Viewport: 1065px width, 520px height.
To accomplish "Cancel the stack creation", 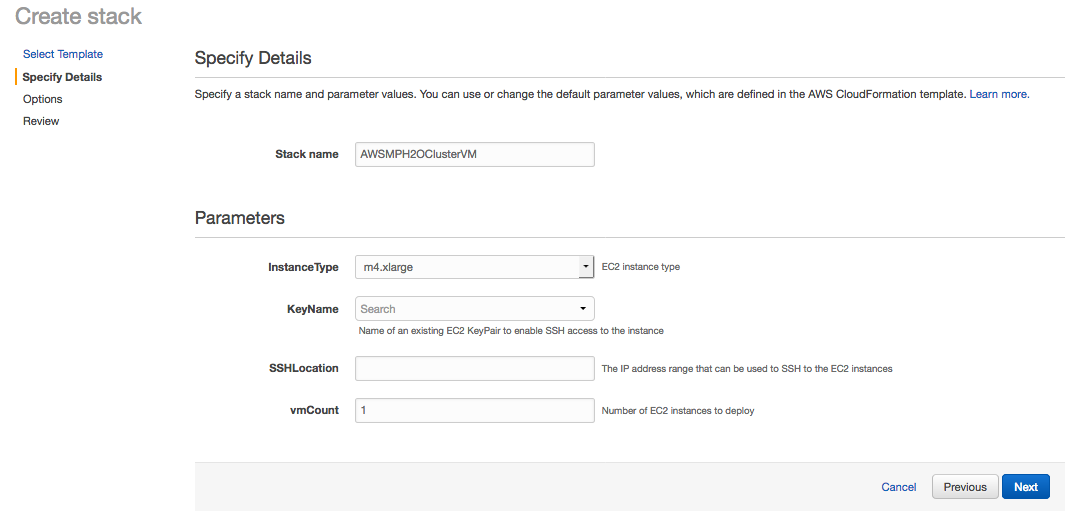I will (898, 487).
